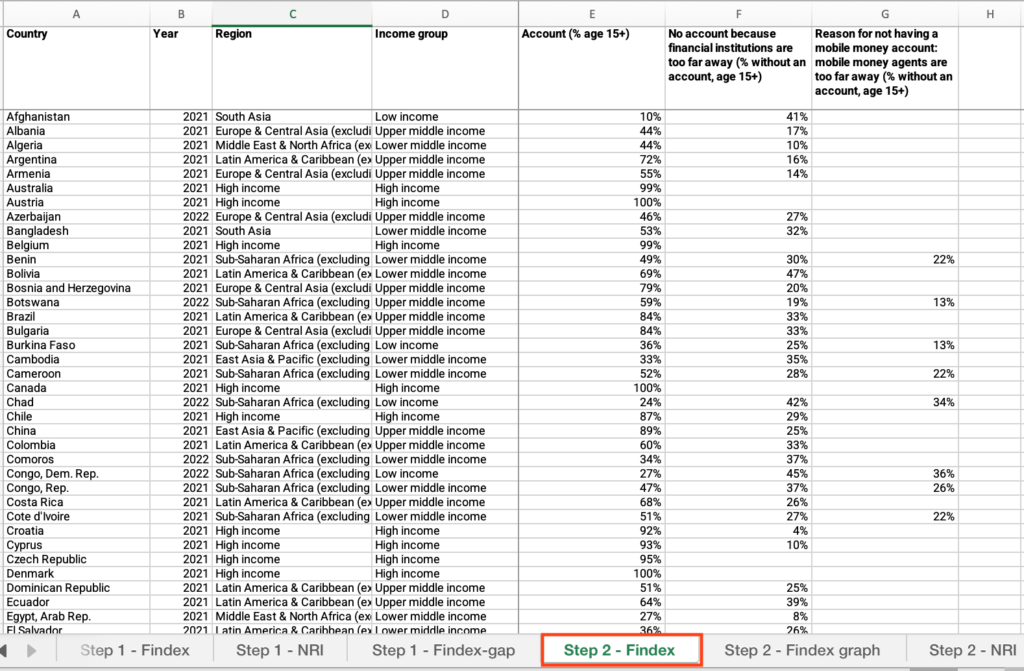Viewport: 1024px width, 671px height.
Task: Click the "No account because financial institutions" header cell
Action: [x=739, y=68]
